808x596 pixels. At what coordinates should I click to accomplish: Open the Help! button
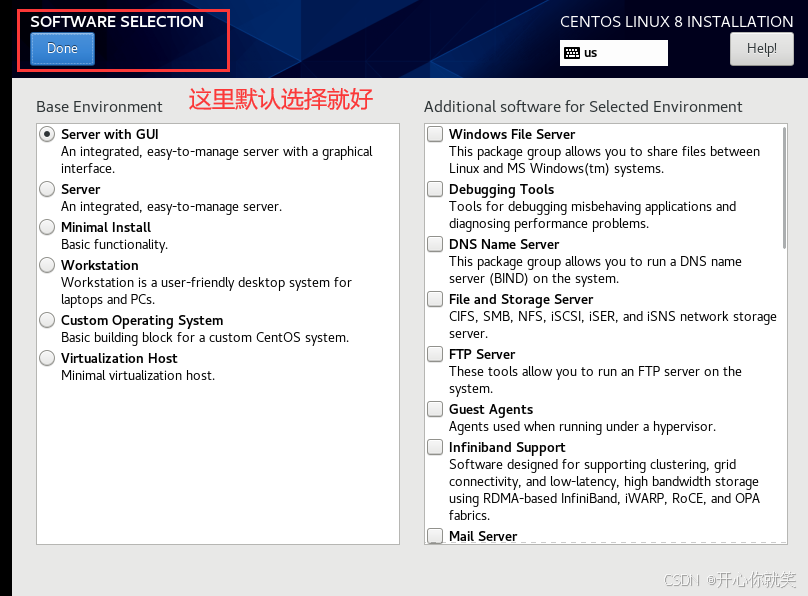[x=762, y=49]
